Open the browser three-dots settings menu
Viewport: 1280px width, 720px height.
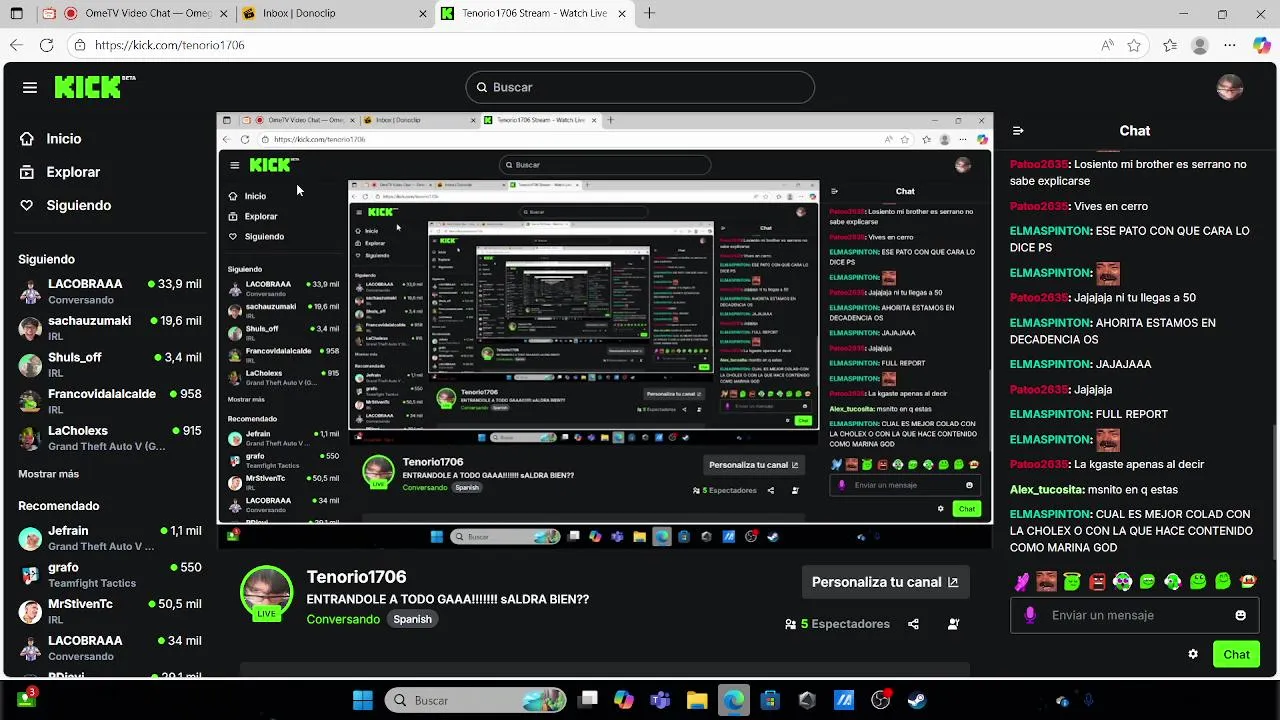tap(1230, 45)
